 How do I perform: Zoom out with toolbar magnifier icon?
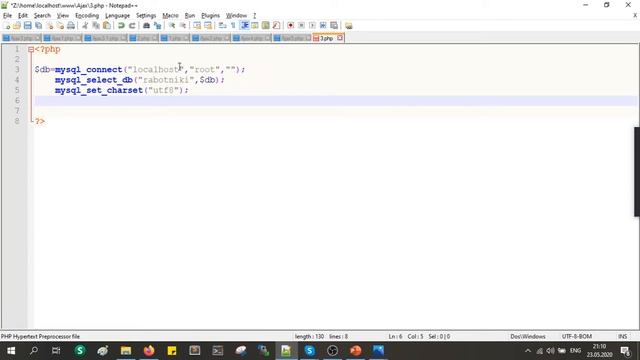(x=183, y=26)
